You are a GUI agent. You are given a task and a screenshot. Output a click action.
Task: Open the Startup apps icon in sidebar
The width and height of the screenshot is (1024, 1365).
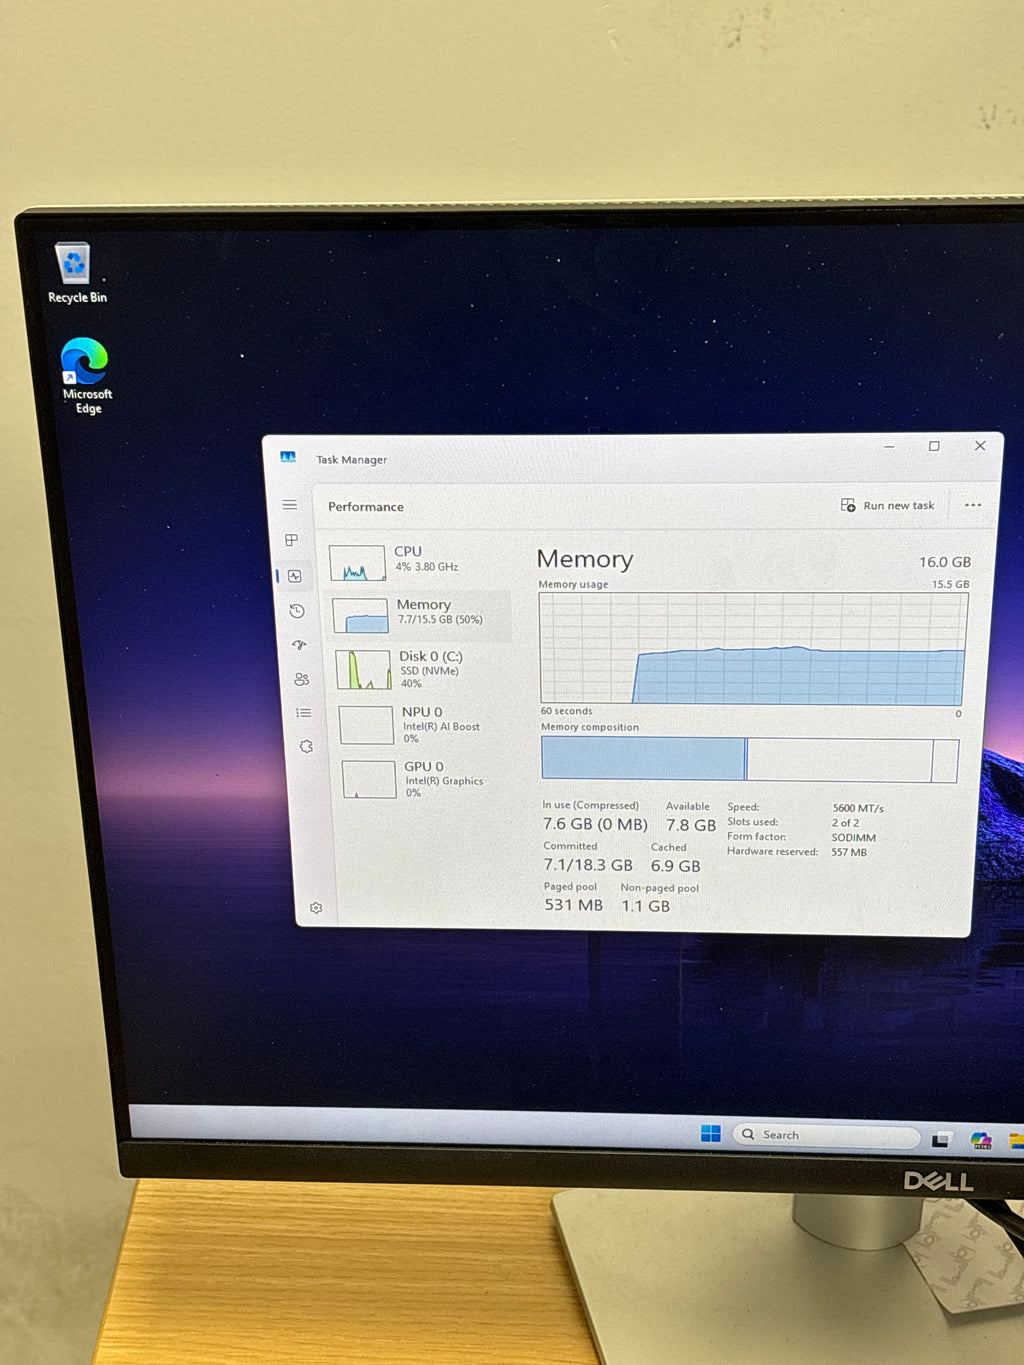pyautogui.click(x=299, y=645)
